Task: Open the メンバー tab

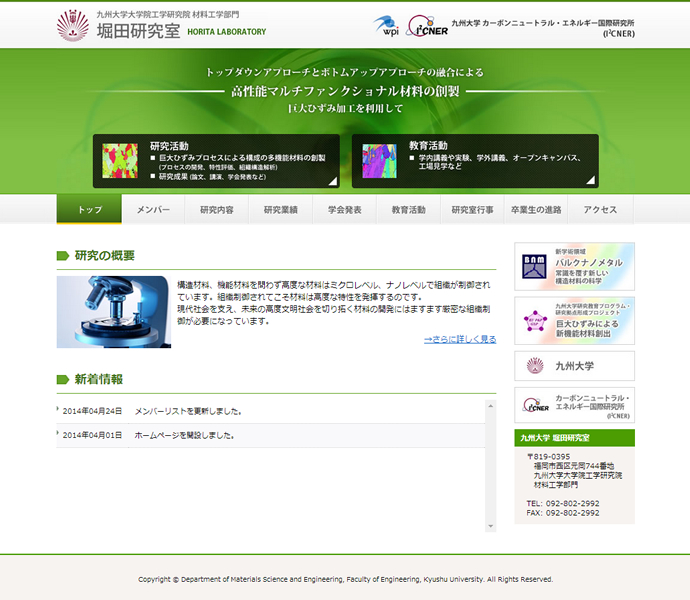Action: (x=153, y=210)
